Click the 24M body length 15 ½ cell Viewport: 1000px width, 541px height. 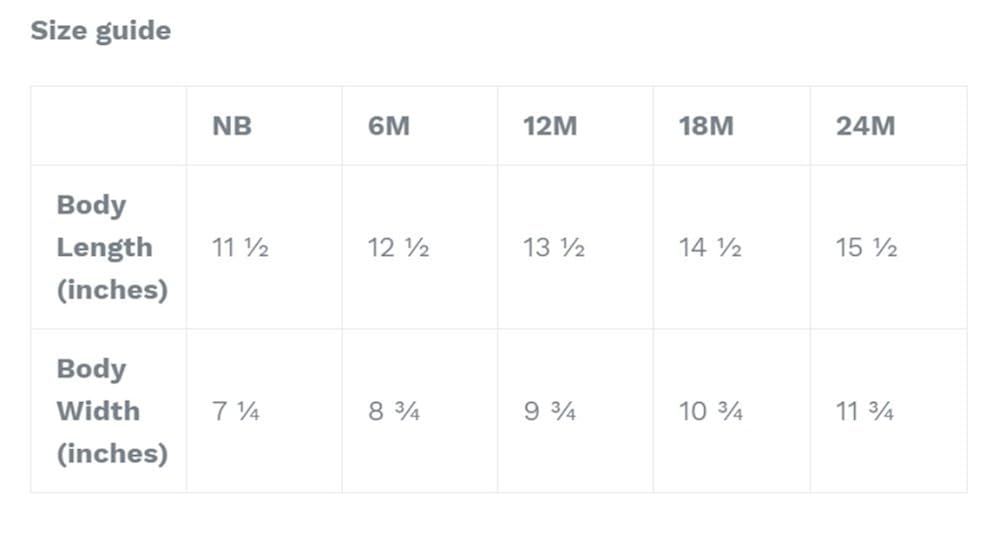click(866, 248)
